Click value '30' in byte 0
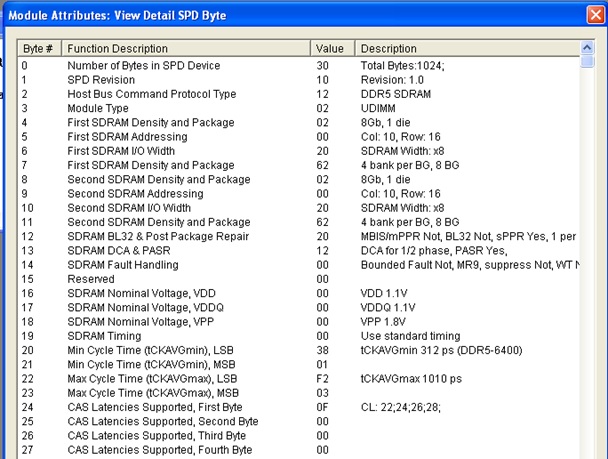The width and height of the screenshot is (608, 459). [x=322, y=66]
